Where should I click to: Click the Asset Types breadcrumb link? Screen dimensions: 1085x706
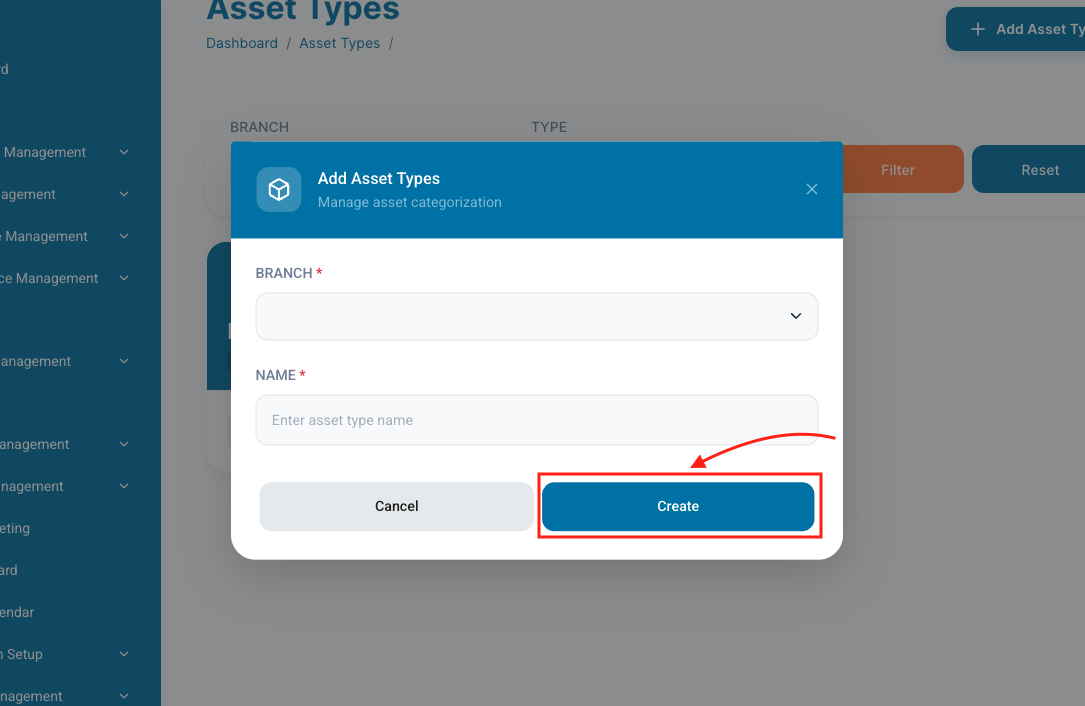(339, 43)
